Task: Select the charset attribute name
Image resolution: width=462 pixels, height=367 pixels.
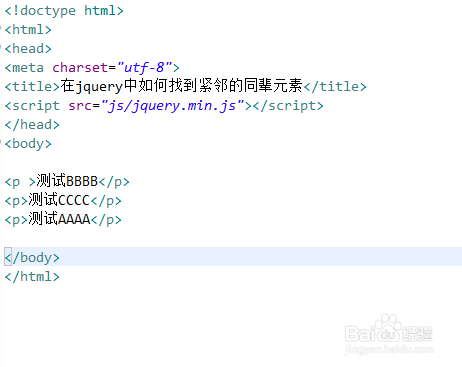Action: (x=80, y=68)
